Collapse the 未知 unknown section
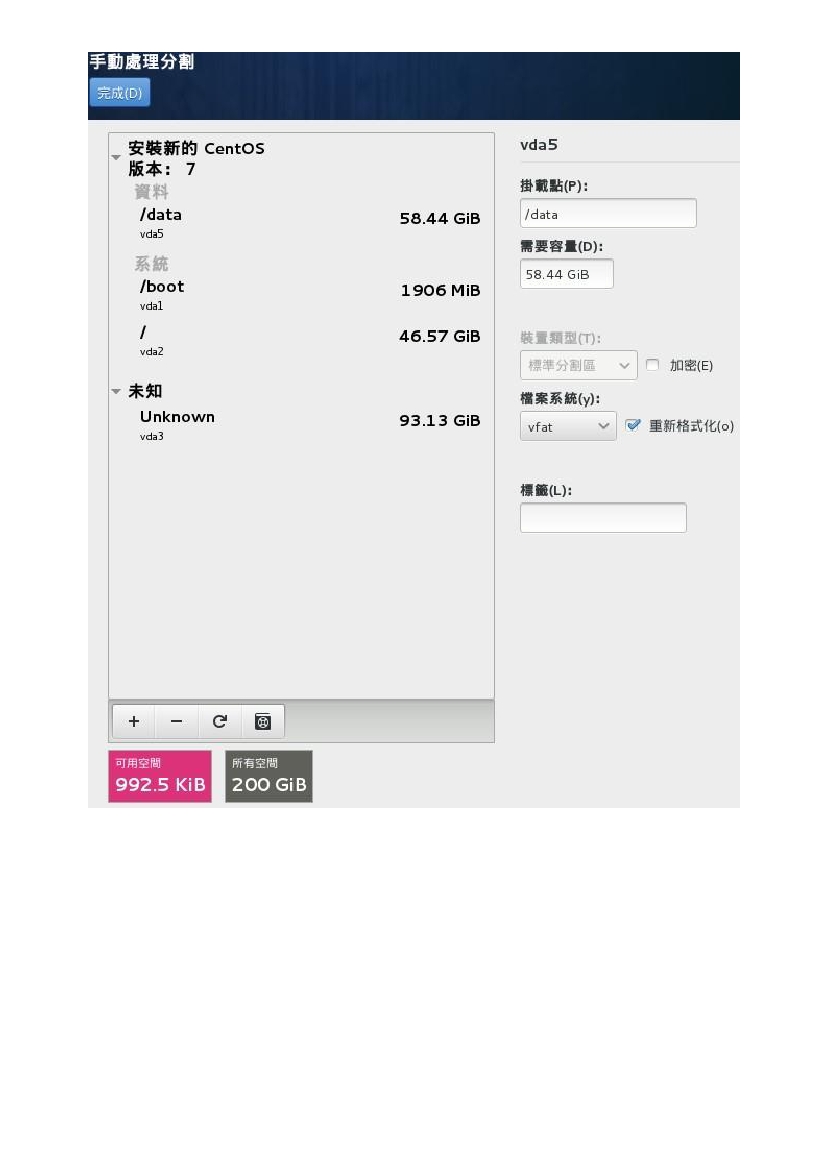Image resolution: width=827 pixels, height=1169 pixels. 116,391
